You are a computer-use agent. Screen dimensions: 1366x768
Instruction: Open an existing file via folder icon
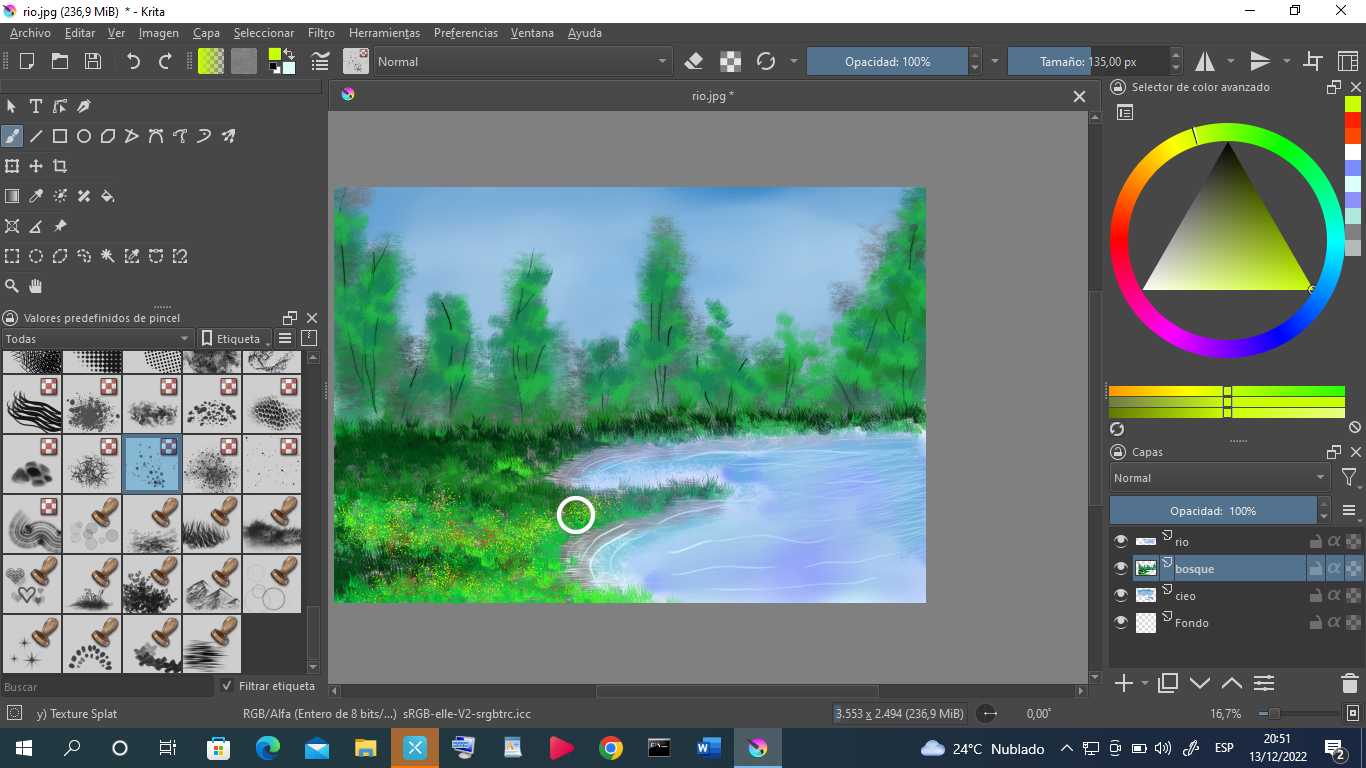tap(60, 61)
